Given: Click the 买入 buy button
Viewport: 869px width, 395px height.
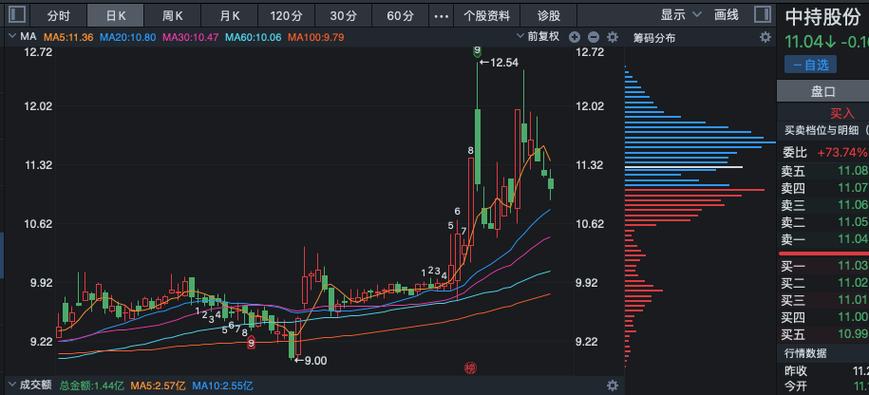Looking at the screenshot, I should tap(842, 114).
